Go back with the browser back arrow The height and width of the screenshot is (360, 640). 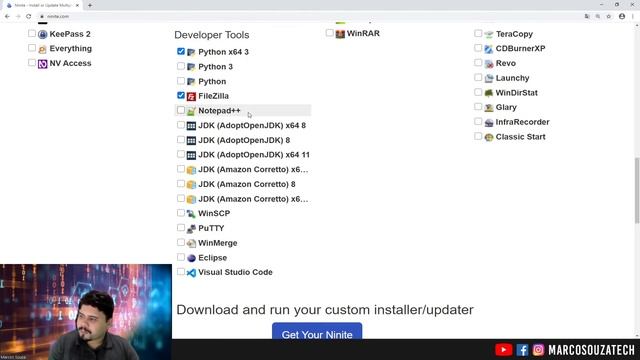tap(7, 16)
